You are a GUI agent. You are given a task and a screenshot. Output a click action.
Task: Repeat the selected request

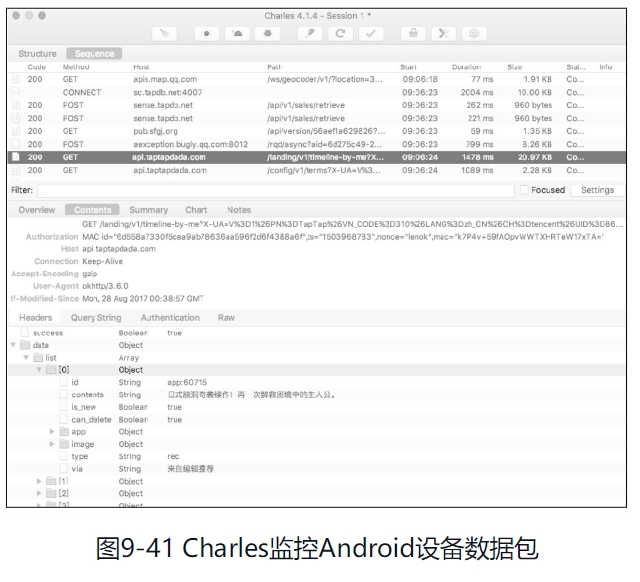pos(341,34)
